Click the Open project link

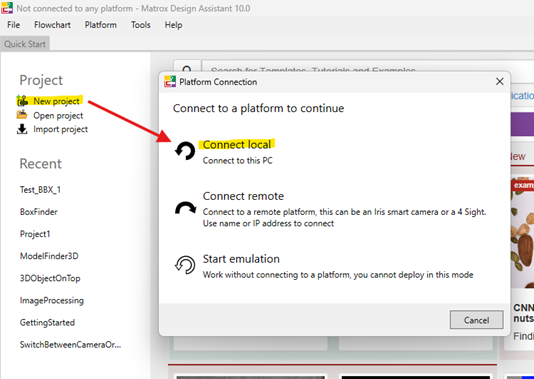coord(58,115)
